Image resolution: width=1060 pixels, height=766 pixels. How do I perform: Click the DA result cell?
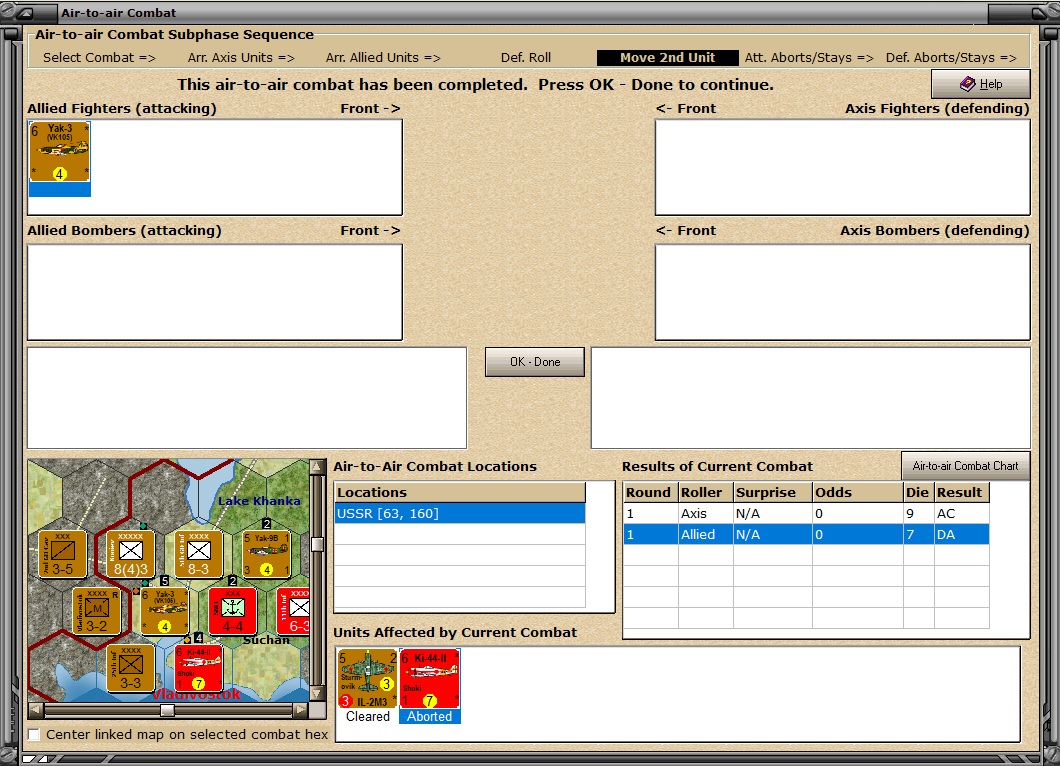tap(961, 534)
